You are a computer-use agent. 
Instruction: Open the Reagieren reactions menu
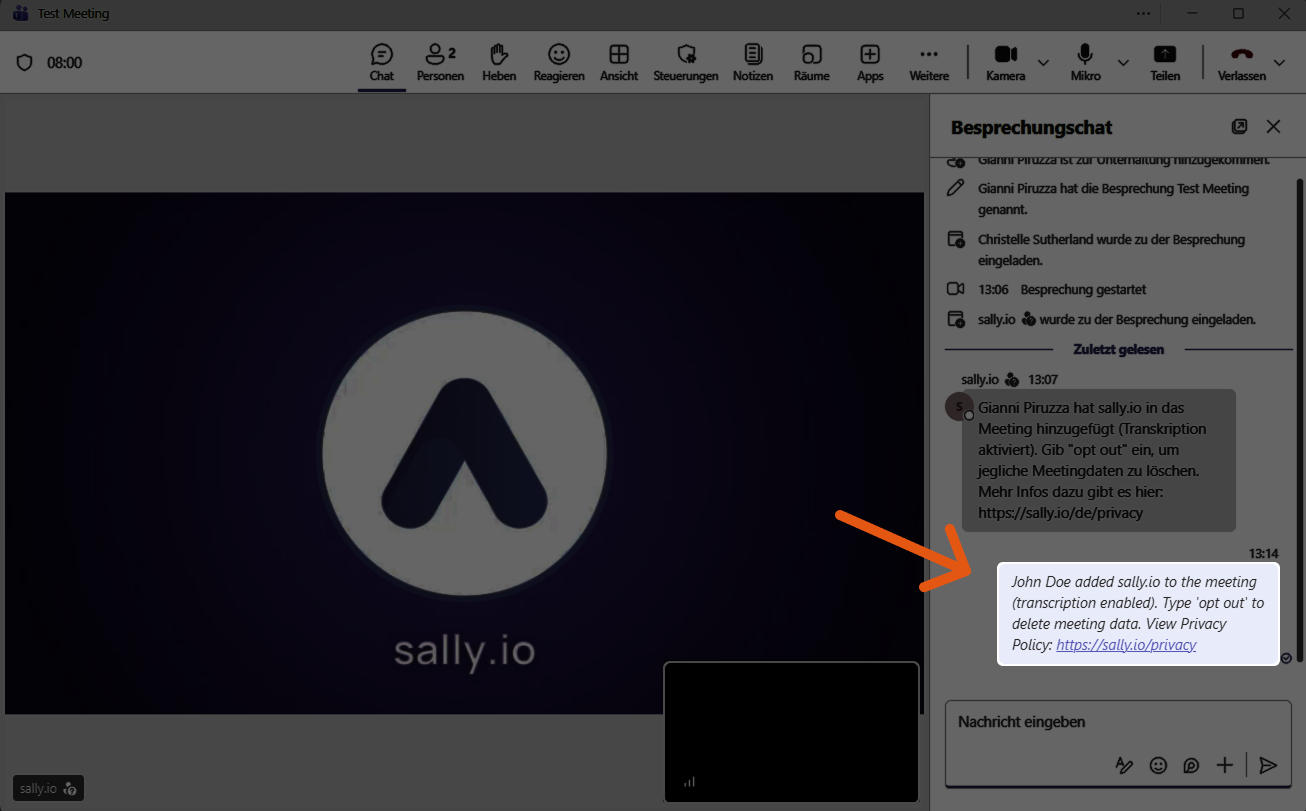pos(559,62)
